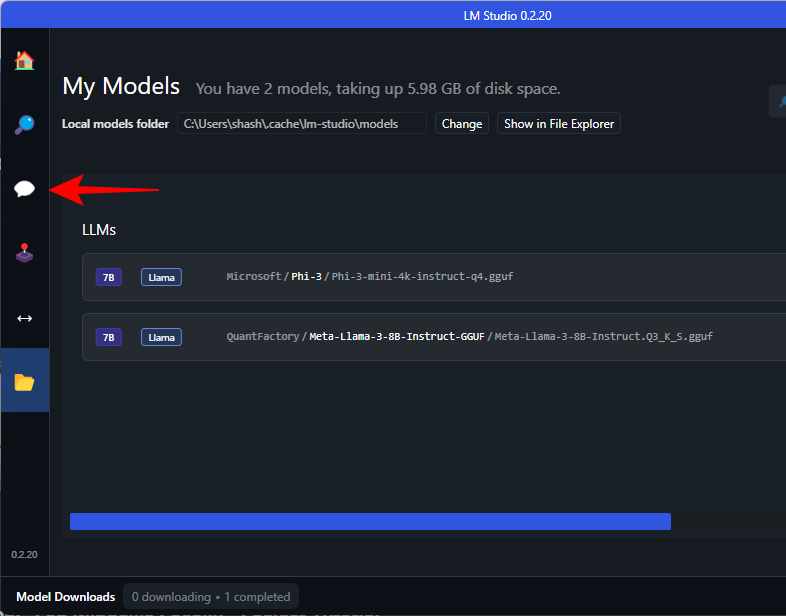The width and height of the screenshot is (786, 616).
Task: Select the Phi-3-mini-4k-instruct-q4.gguf model row
Action: point(434,277)
